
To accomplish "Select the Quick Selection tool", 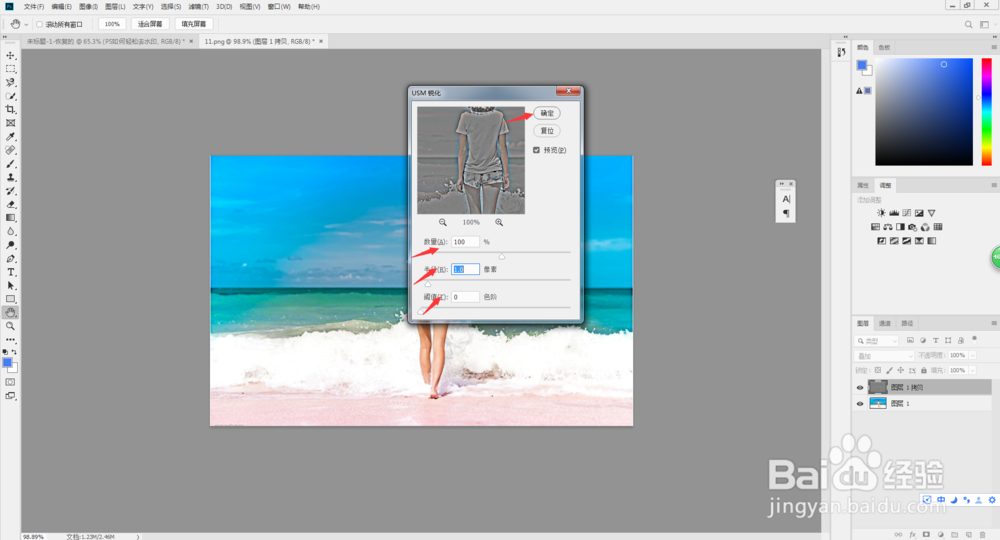I will 10,96.
